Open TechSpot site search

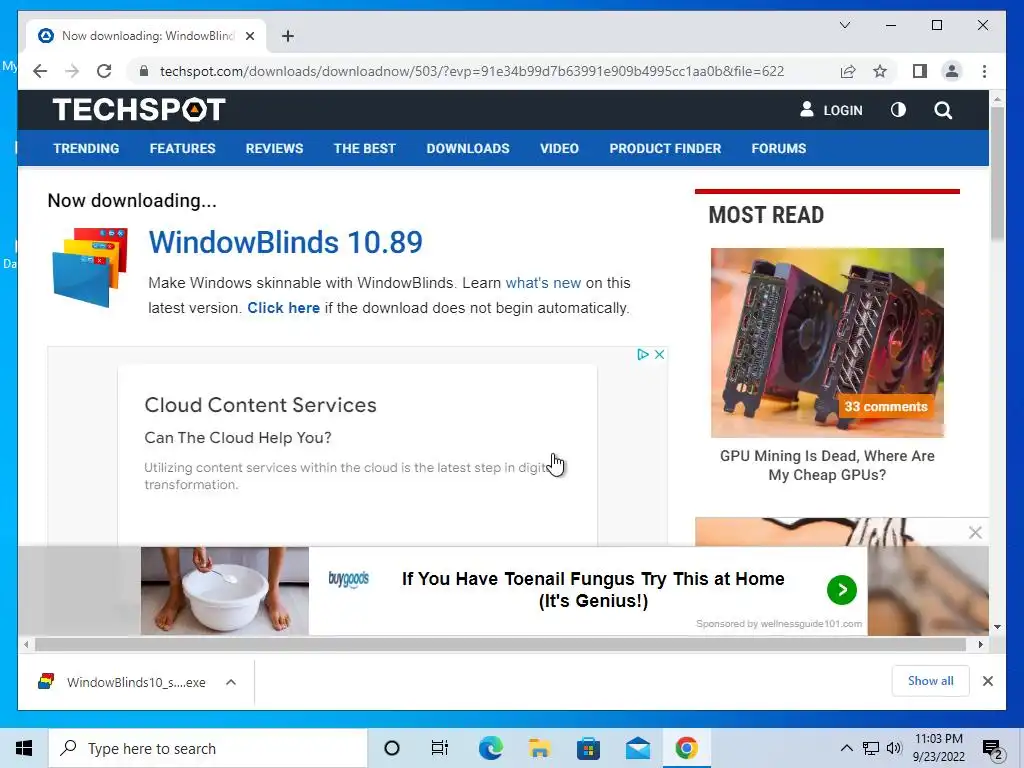pyautogui.click(x=942, y=110)
